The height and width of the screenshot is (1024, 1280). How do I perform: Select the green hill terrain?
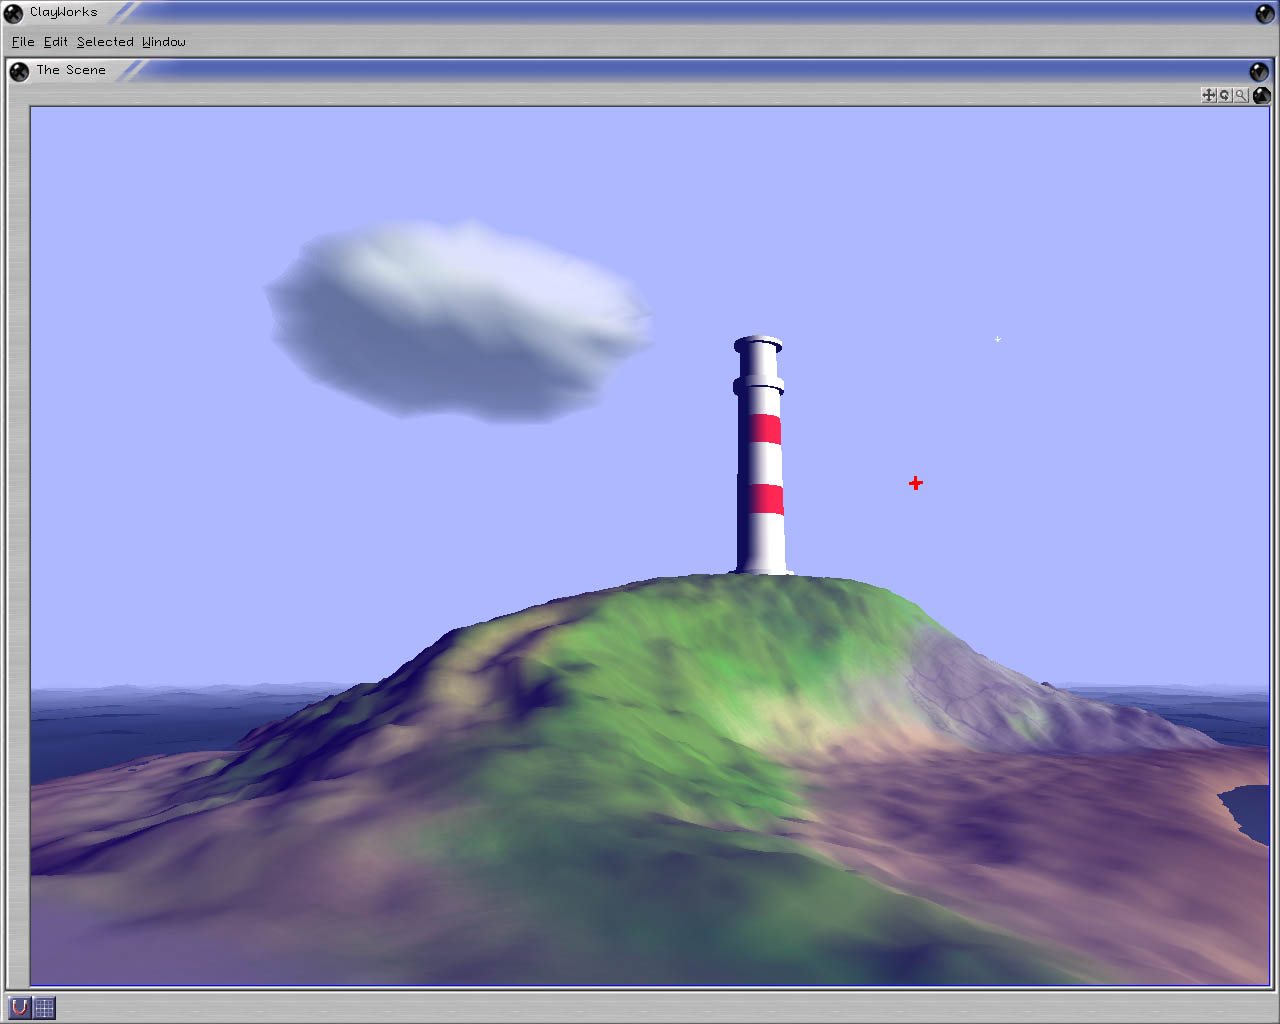[650, 720]
